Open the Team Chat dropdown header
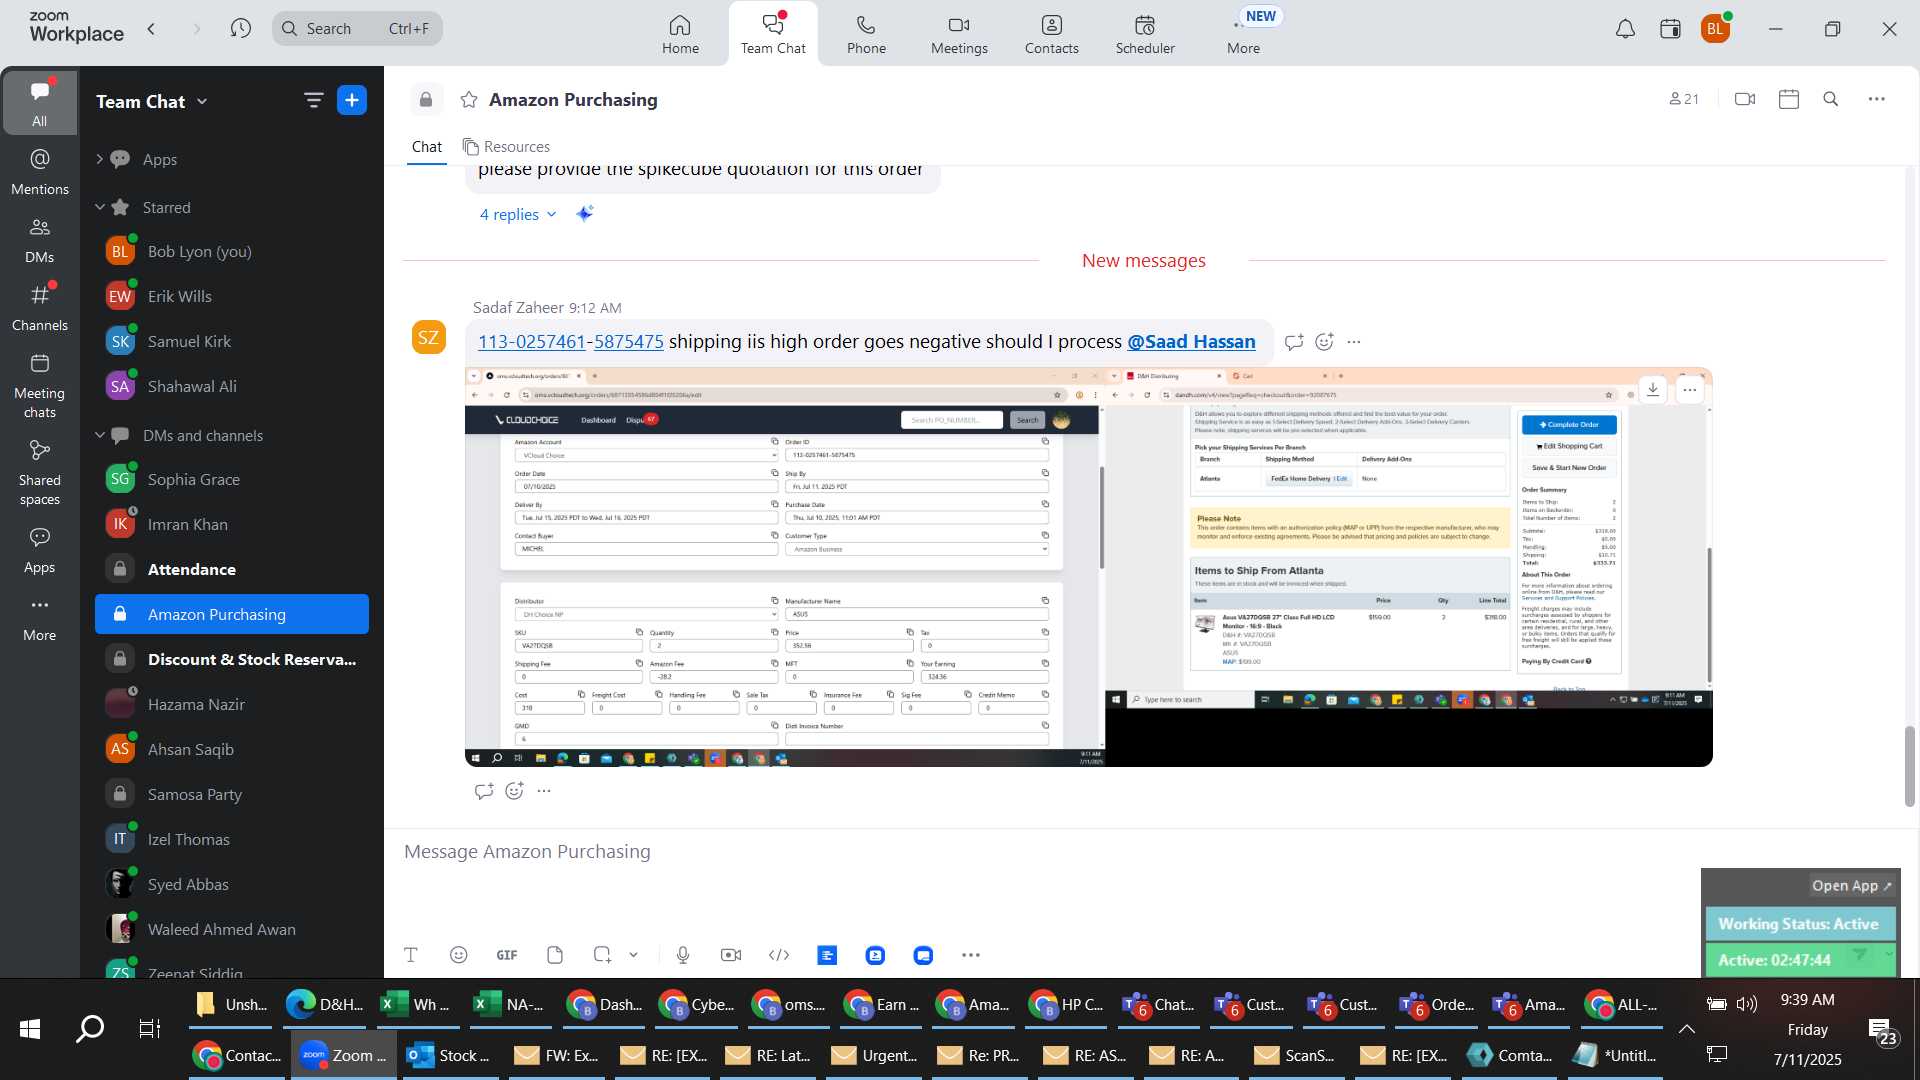The height and width of the screenshot is (1080, 1920). point(152,101)
